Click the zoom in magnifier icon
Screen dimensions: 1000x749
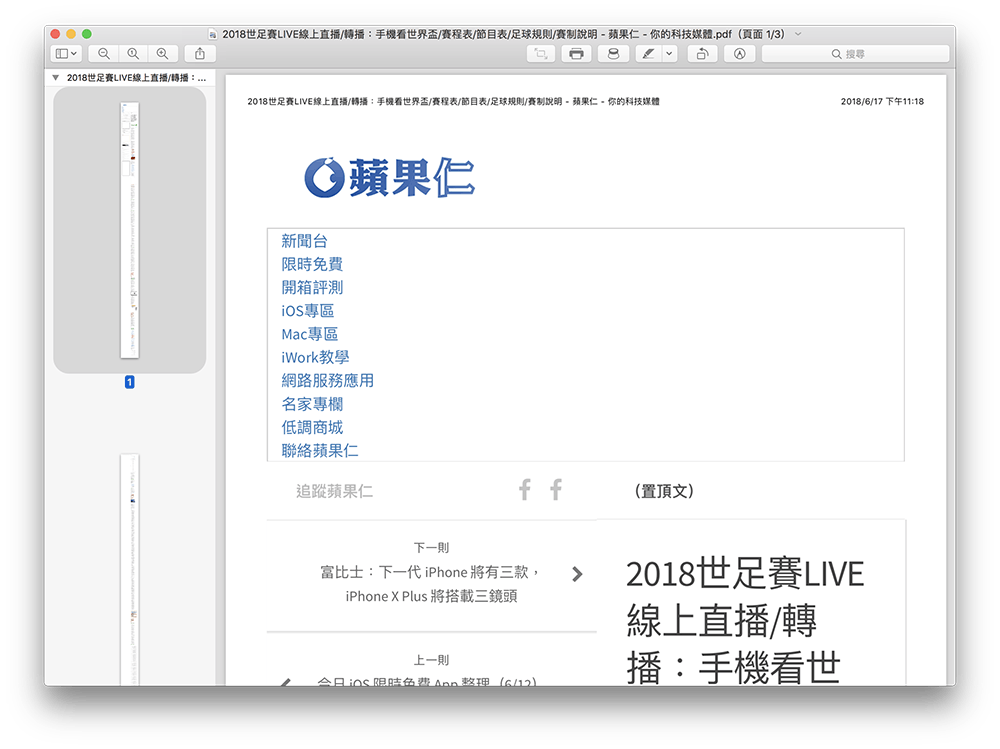(163, 54)
